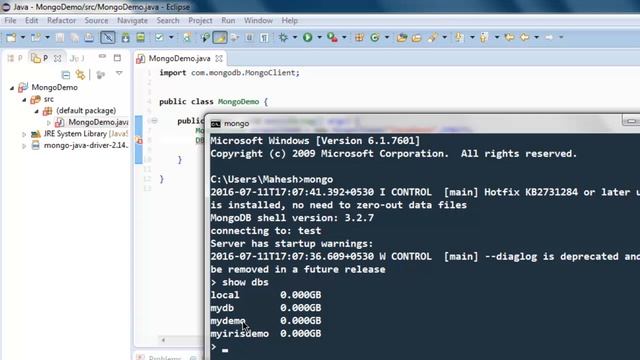Collapse the MongoDemo project node
The width and height of the screenshot is (640, 360).
point(12,88)
